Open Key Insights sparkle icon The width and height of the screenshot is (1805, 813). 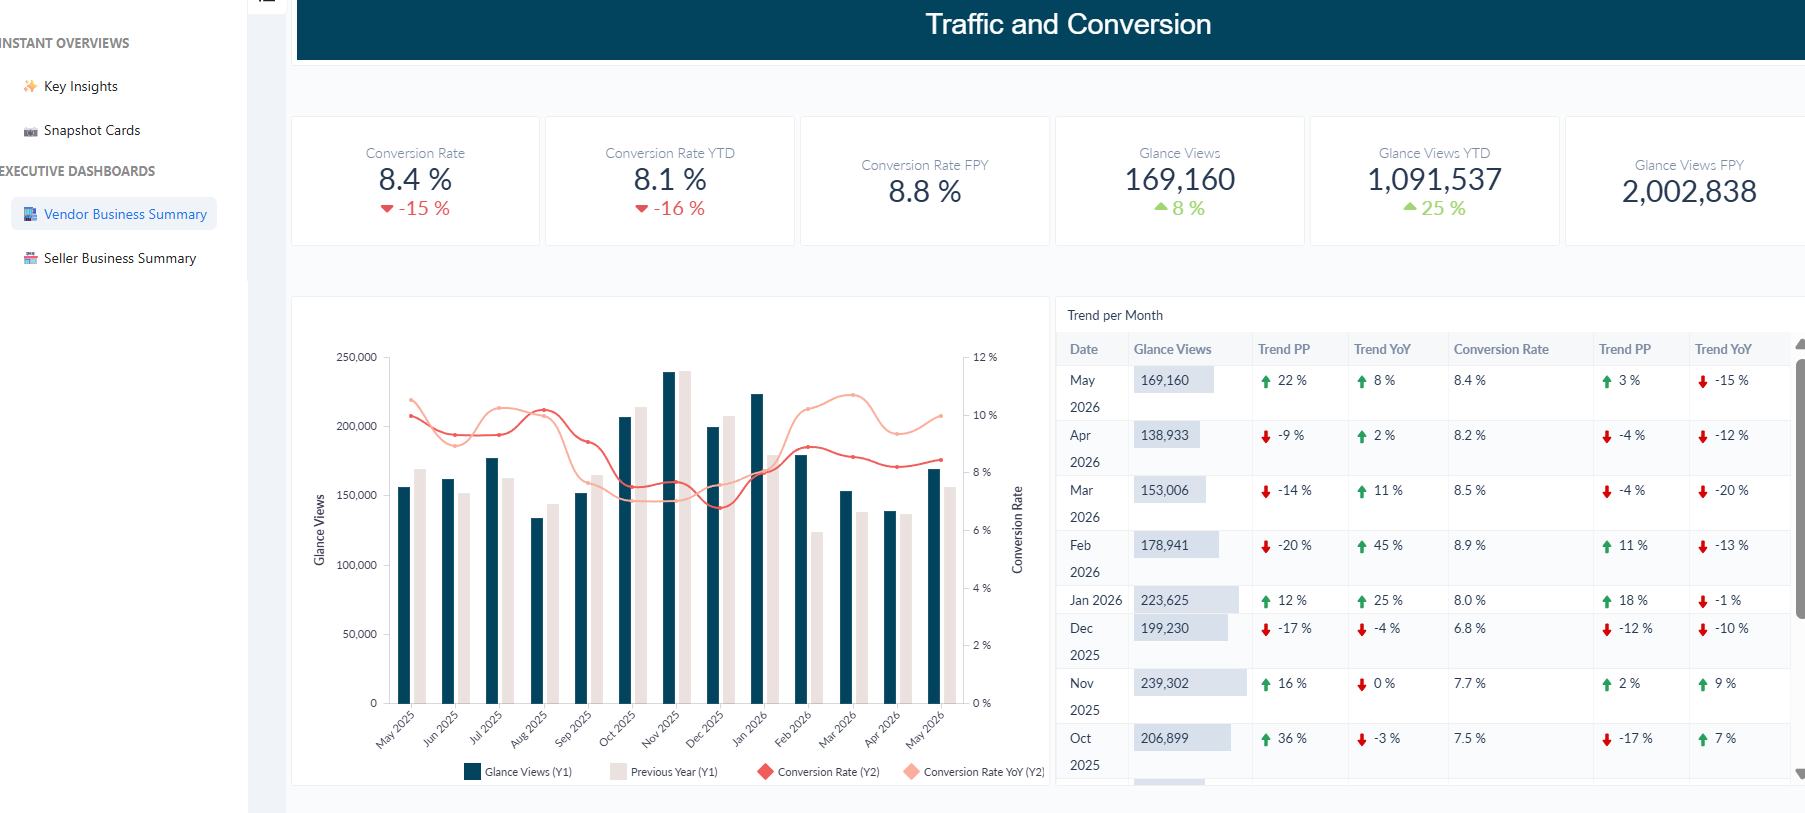[x=30, y=86]
